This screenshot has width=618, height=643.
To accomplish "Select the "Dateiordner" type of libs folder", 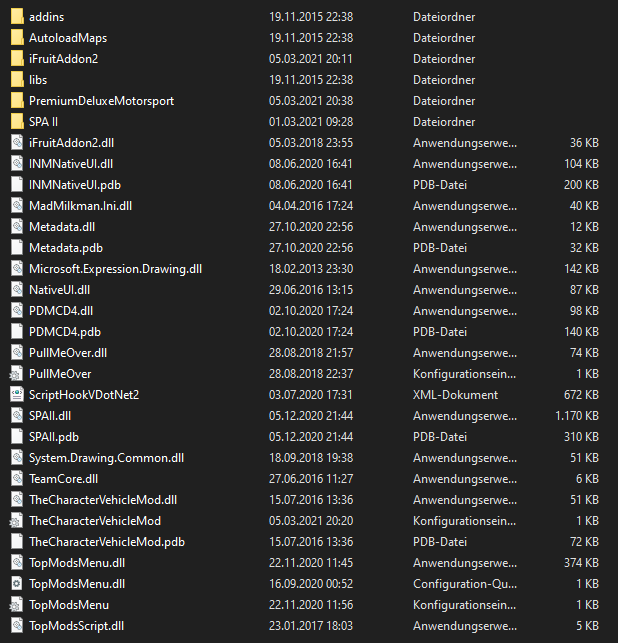I will (x=444, y=80).
